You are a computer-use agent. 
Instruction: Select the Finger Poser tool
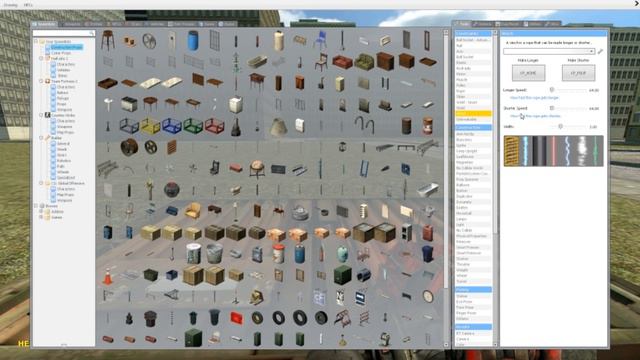point(473,313)
